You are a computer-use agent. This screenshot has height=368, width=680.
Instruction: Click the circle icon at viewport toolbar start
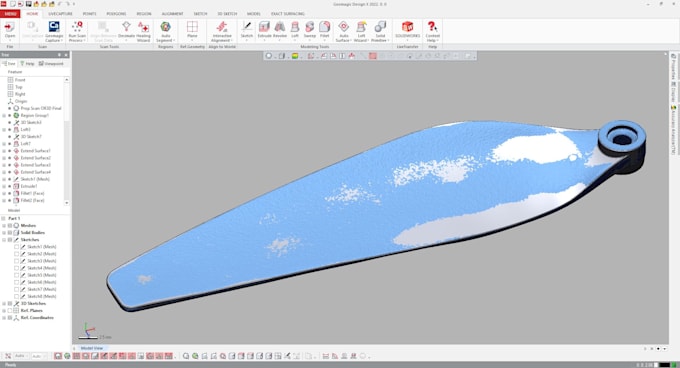pos(269,56)
